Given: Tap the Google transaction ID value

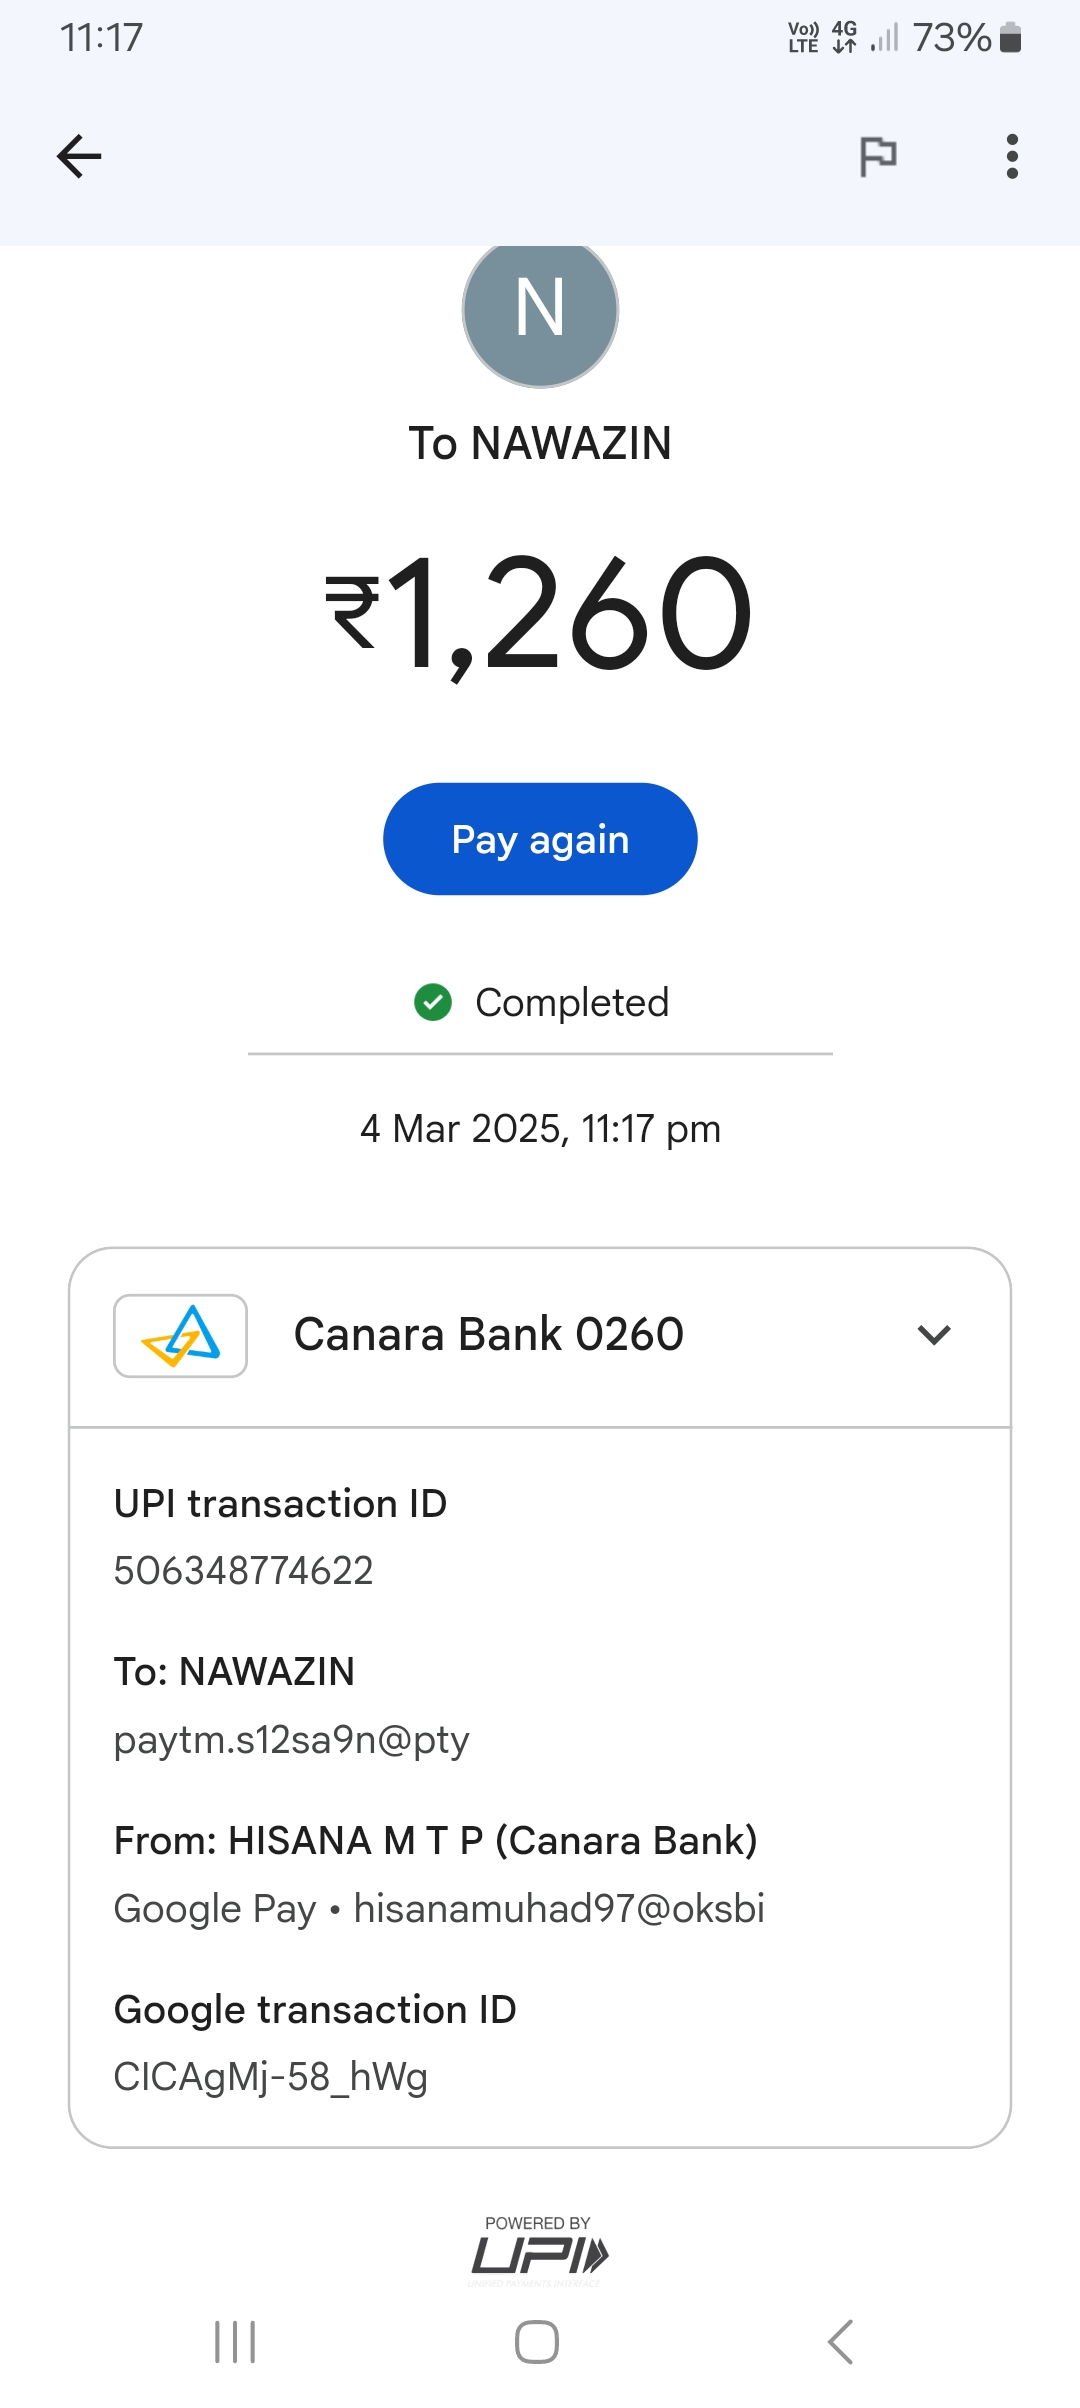Looking at the screenshot, I should [271, 2077].
